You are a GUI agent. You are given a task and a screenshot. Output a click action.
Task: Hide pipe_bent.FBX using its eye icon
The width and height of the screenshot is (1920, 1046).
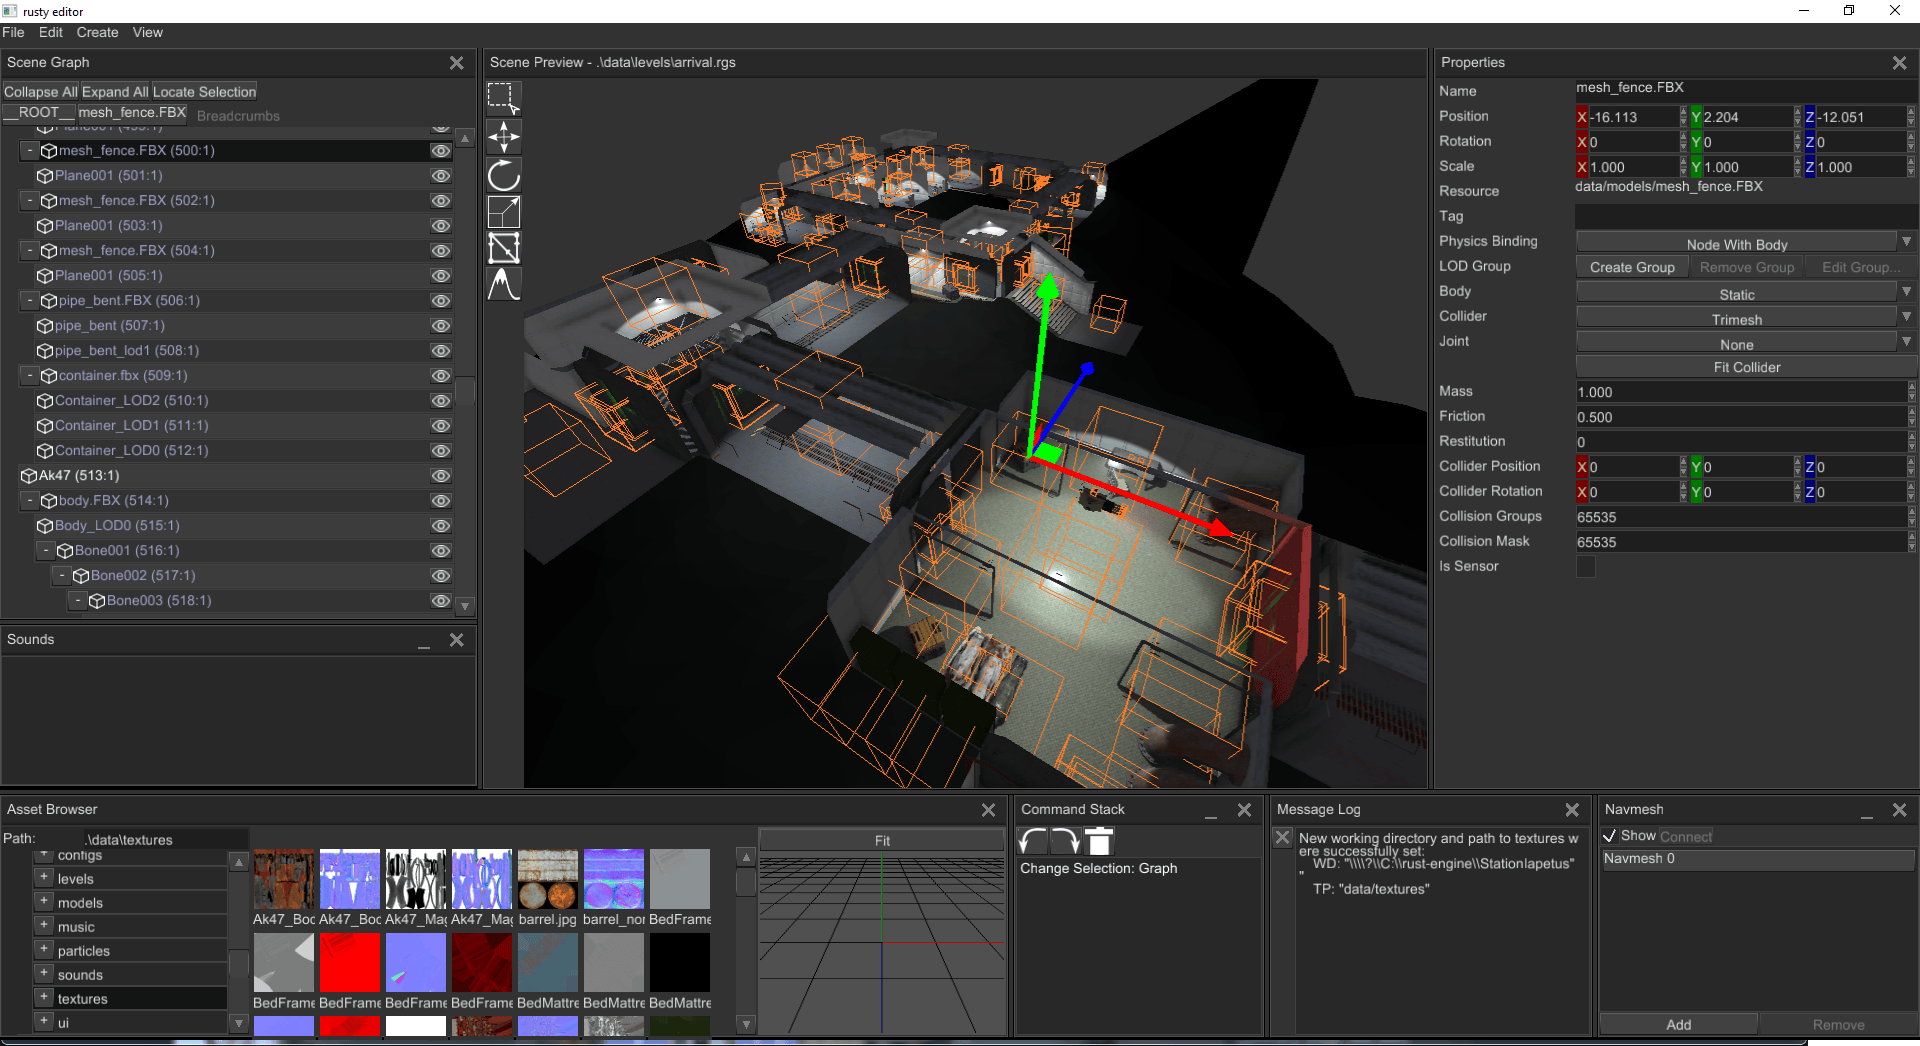441,301
